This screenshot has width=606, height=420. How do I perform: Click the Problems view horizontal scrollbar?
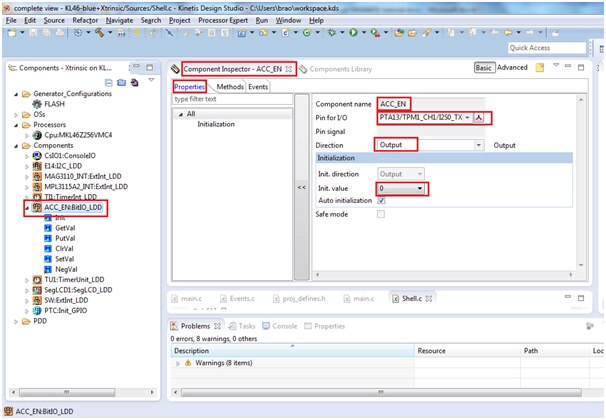click(x=381, y=392)
